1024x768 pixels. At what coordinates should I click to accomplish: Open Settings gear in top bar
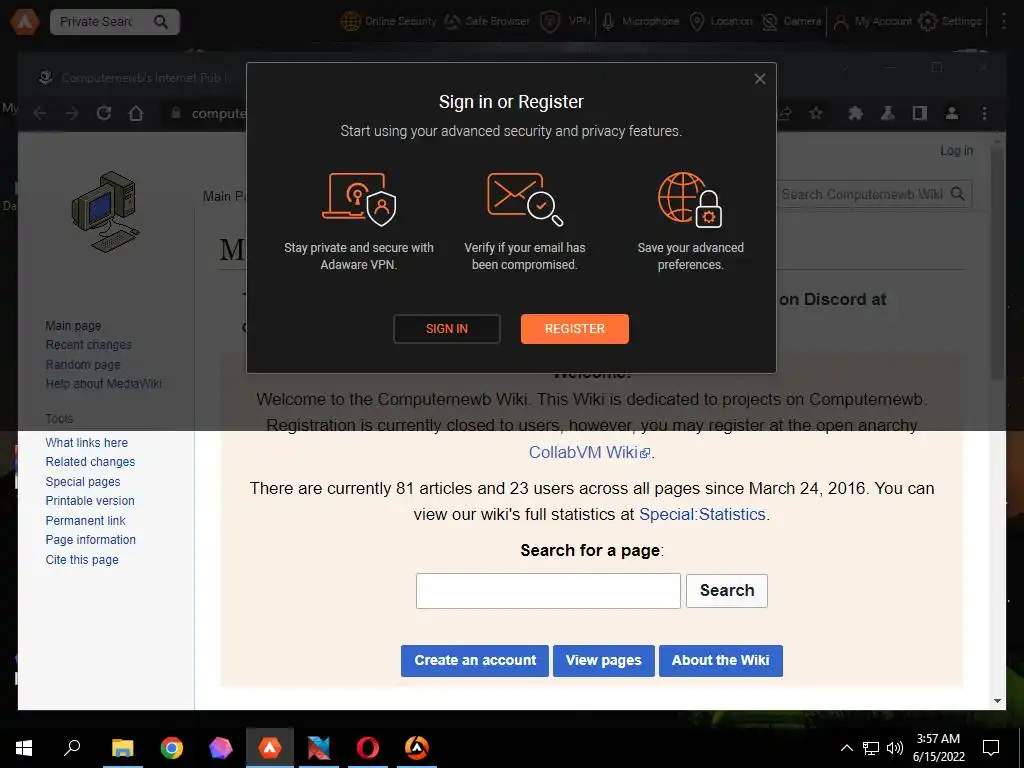[950, 22]
